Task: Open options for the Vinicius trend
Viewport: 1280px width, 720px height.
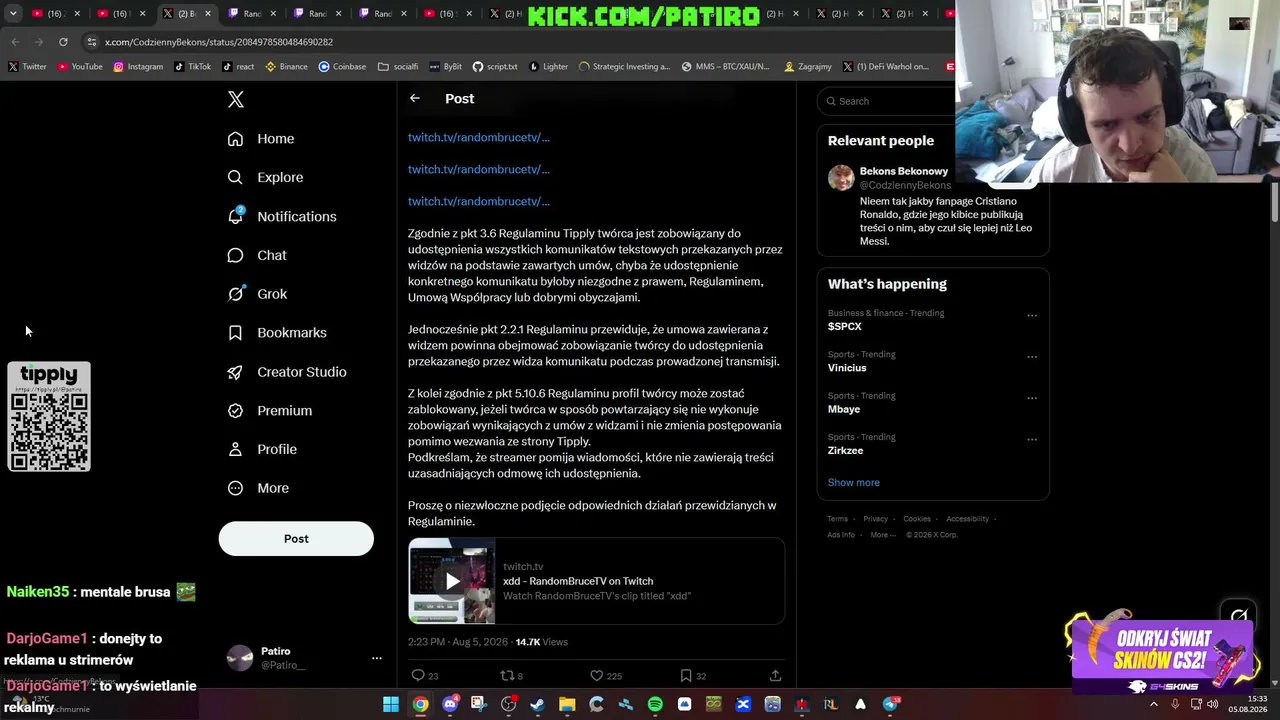Action: 1032,357
